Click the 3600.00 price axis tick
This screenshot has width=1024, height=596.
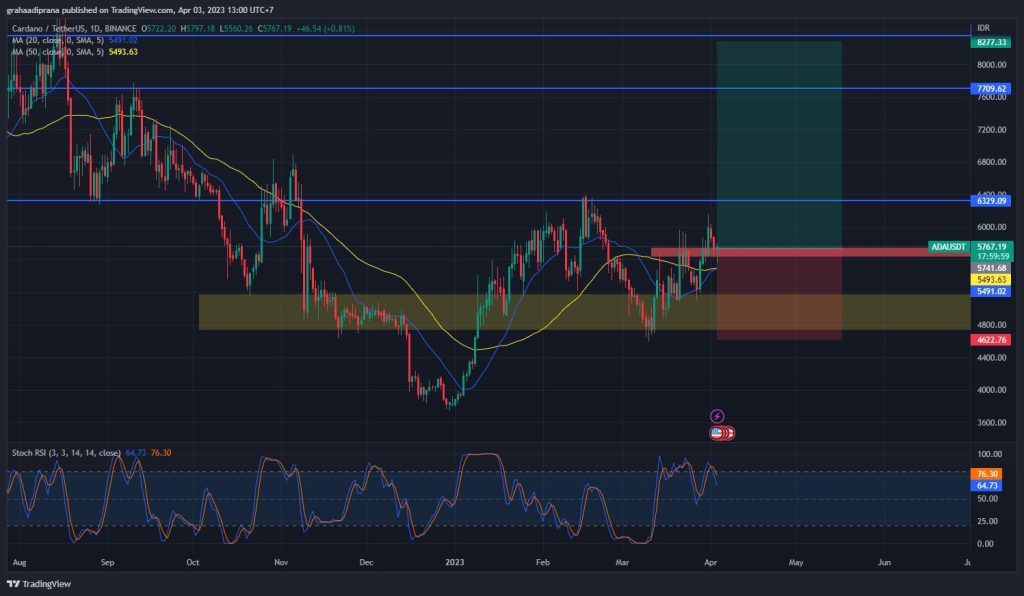click(x=991, y=422)
